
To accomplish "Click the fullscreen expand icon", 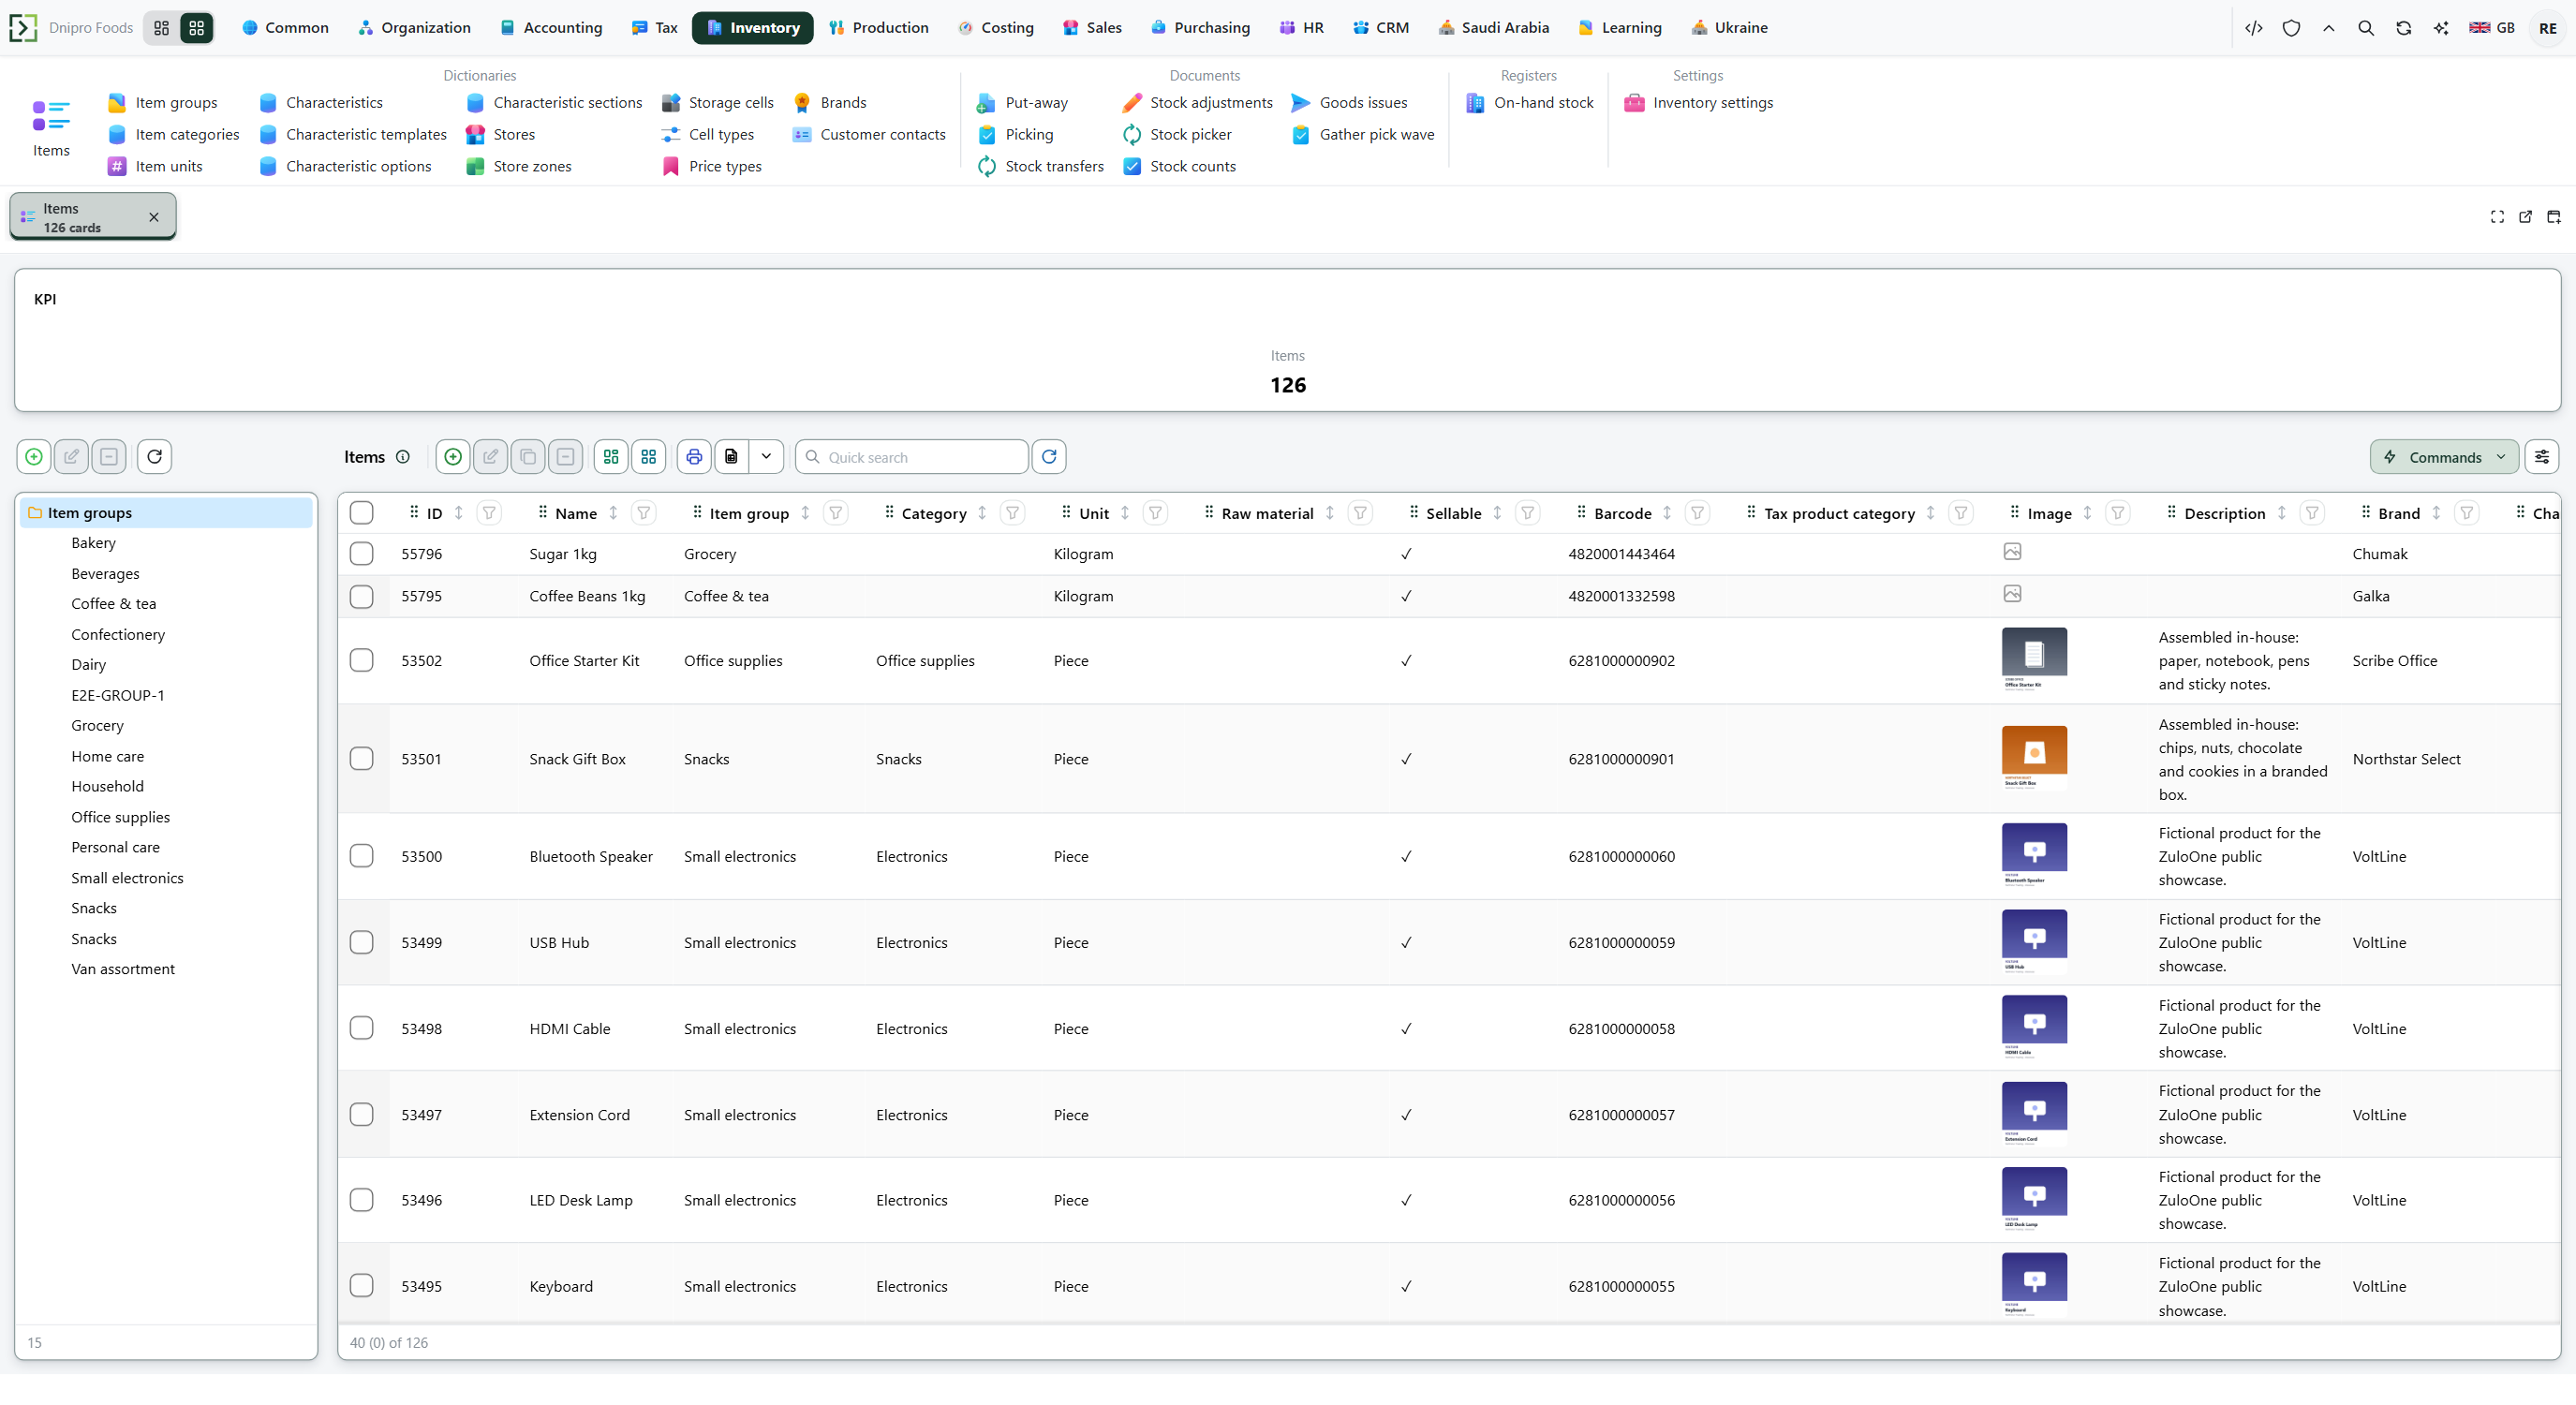I will (2497, 217).
